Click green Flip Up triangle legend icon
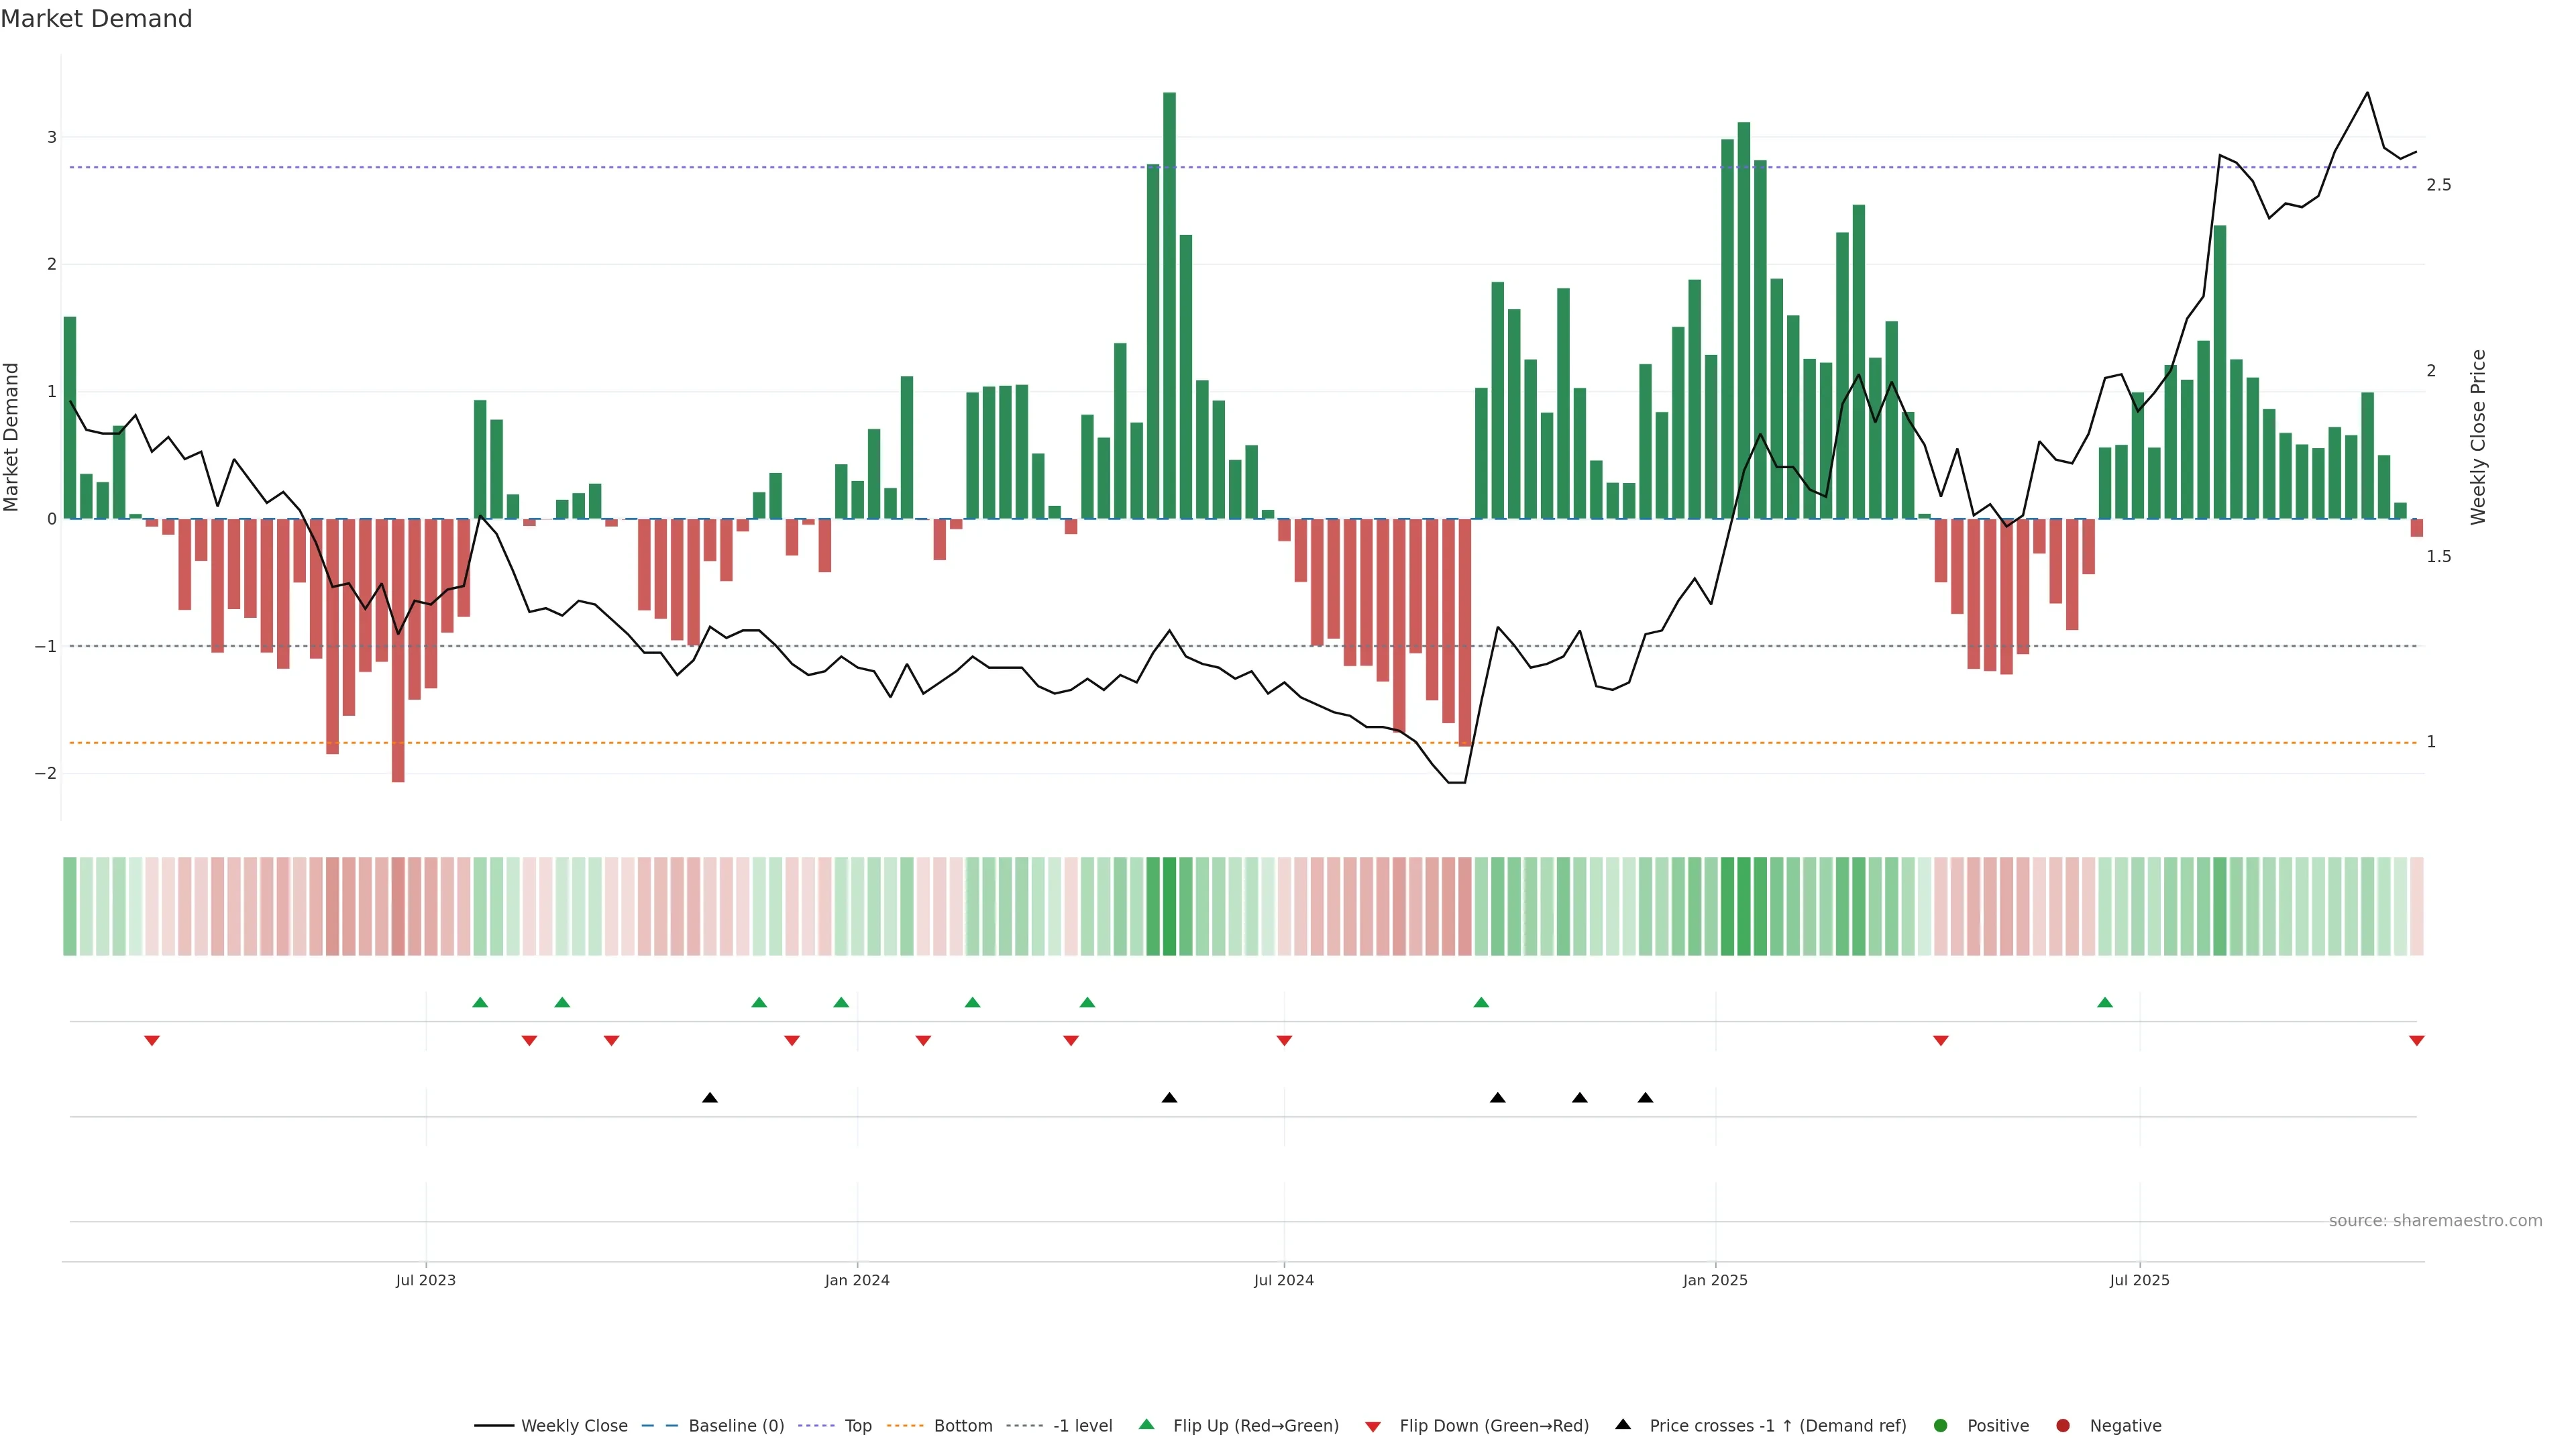The image size is (2576, 1449). tap(1147, 1425)
